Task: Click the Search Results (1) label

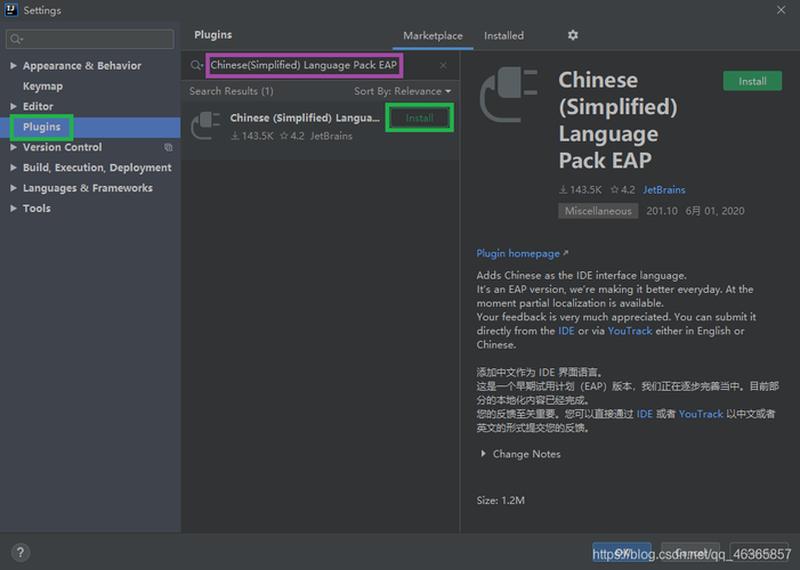Action: [231, 91]
